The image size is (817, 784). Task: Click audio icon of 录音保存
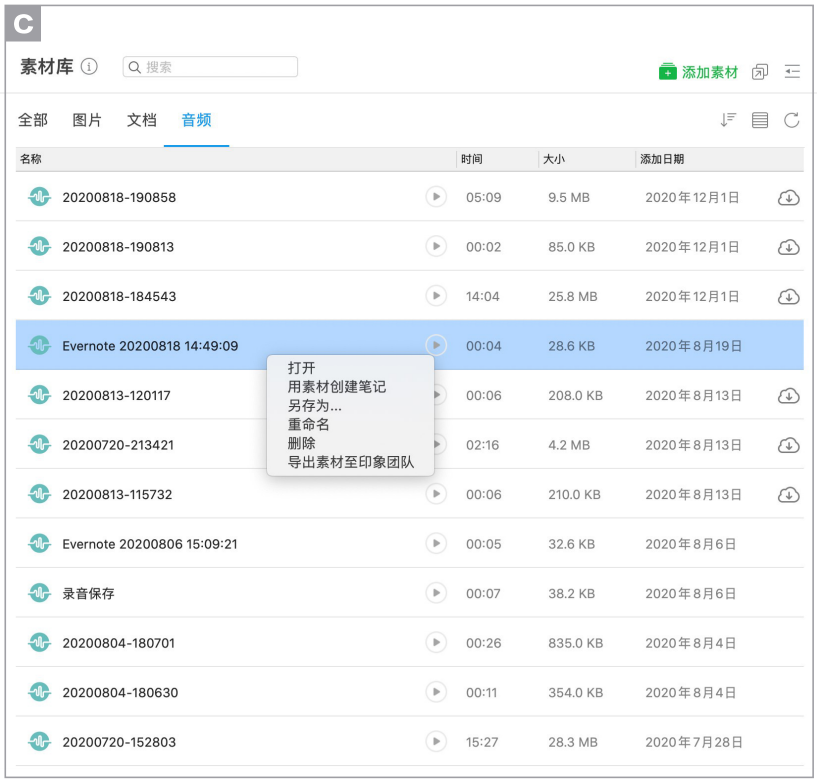tap(40, 593)
